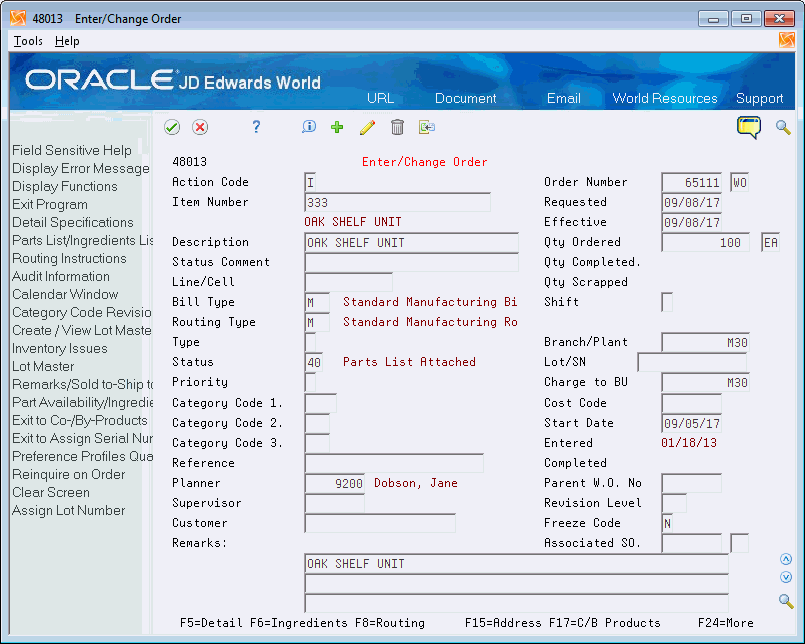Choose Assign Lot Number option
805x644 pixels.
68,510
